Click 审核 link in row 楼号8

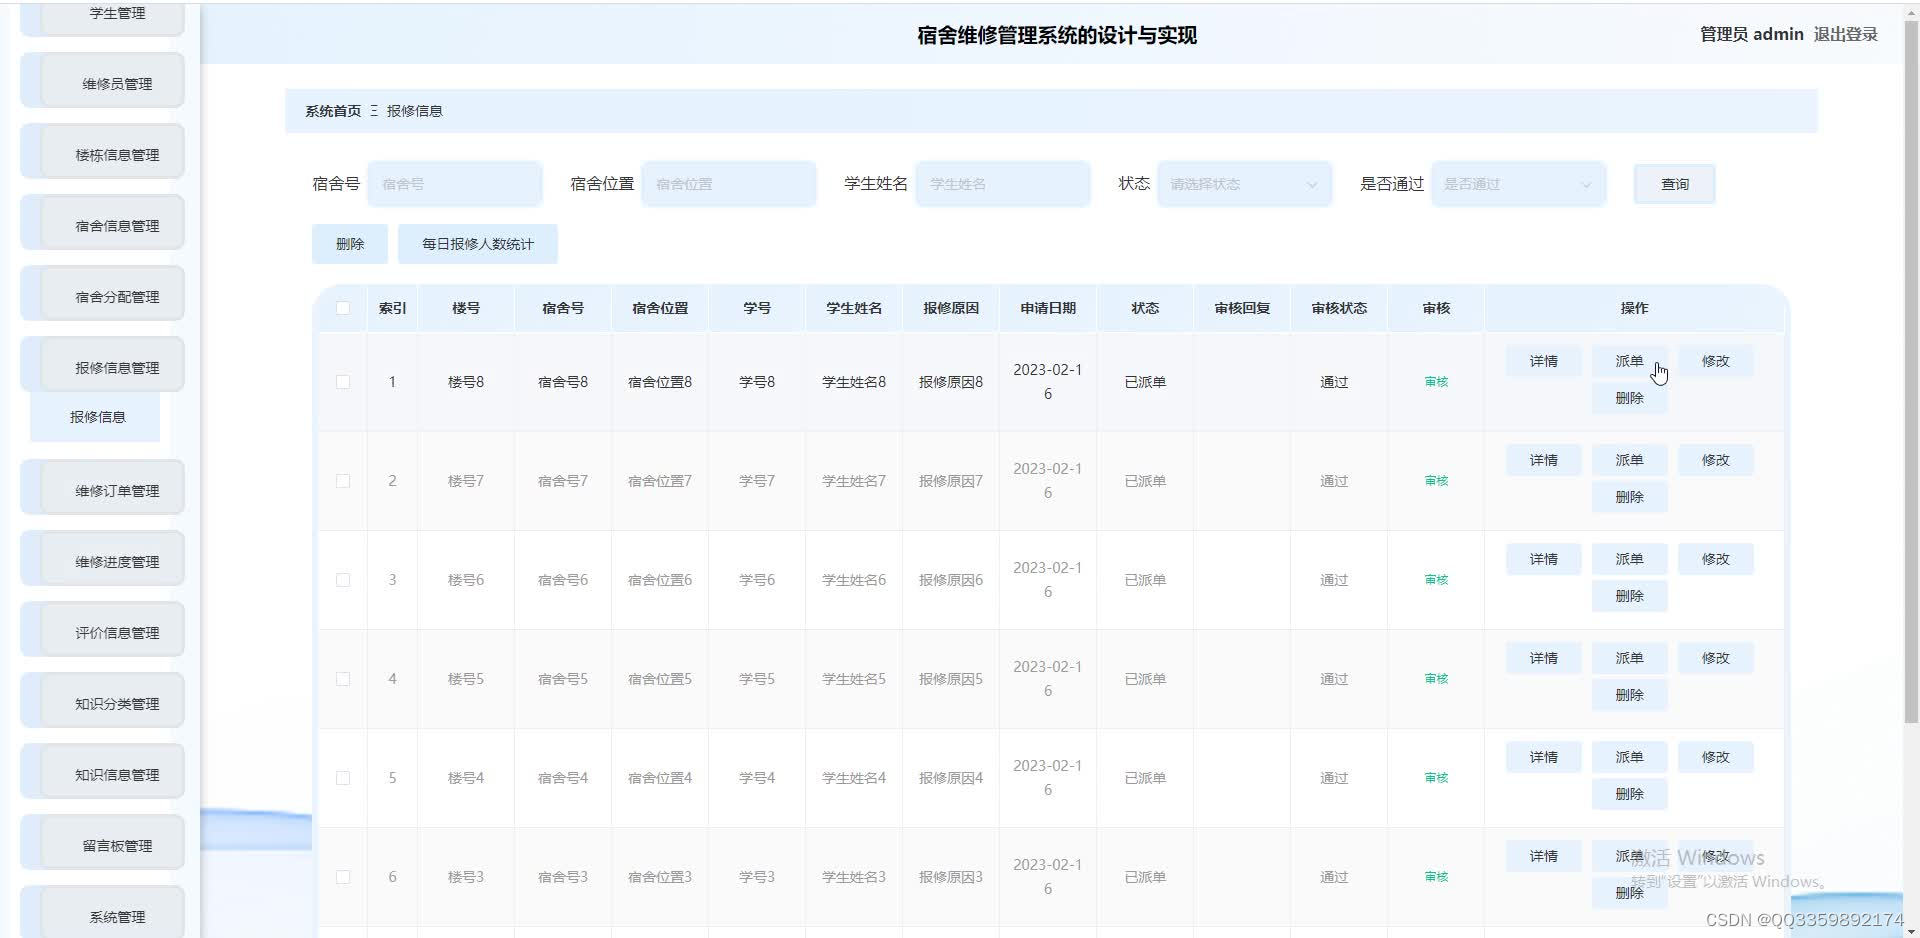point(1436,382)
